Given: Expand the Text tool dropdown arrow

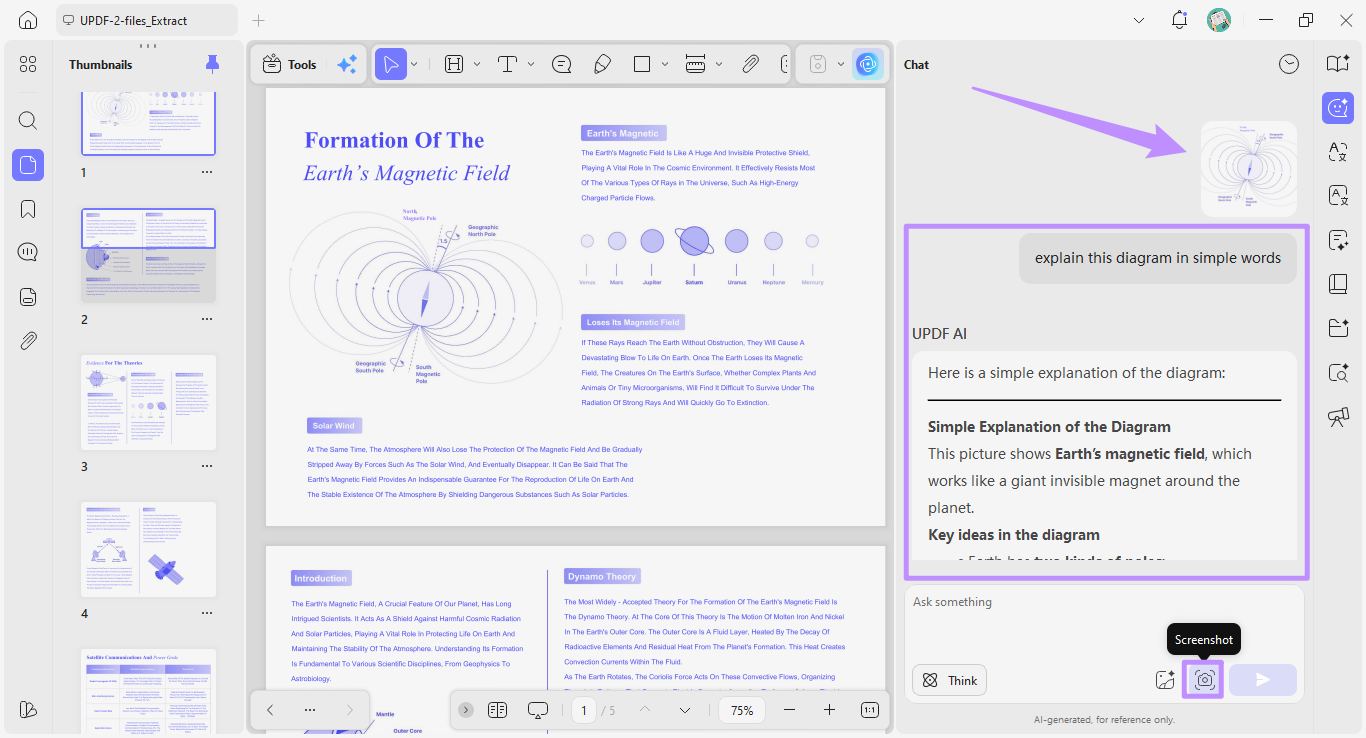Looking at the screenshot, I should (531, 64).
